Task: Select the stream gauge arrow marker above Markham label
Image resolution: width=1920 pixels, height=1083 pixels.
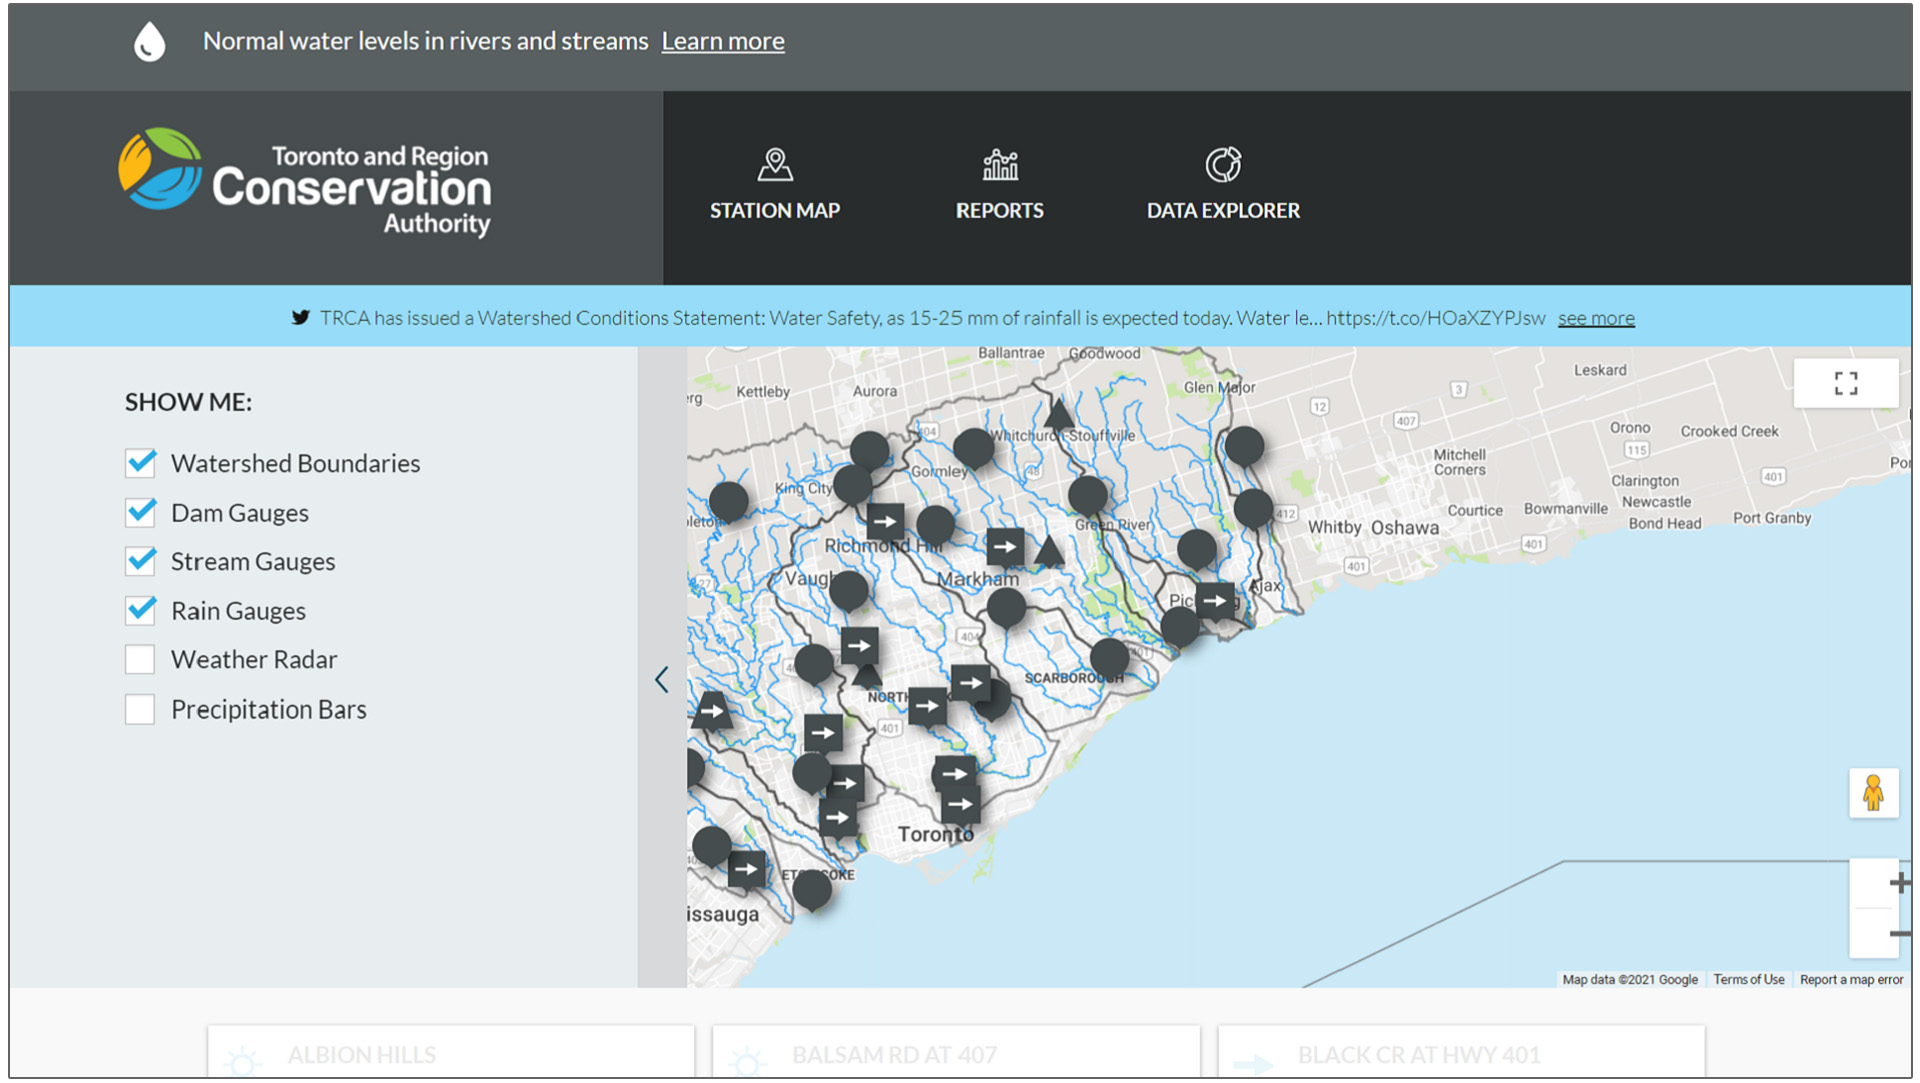Action: pos(1005,546)
